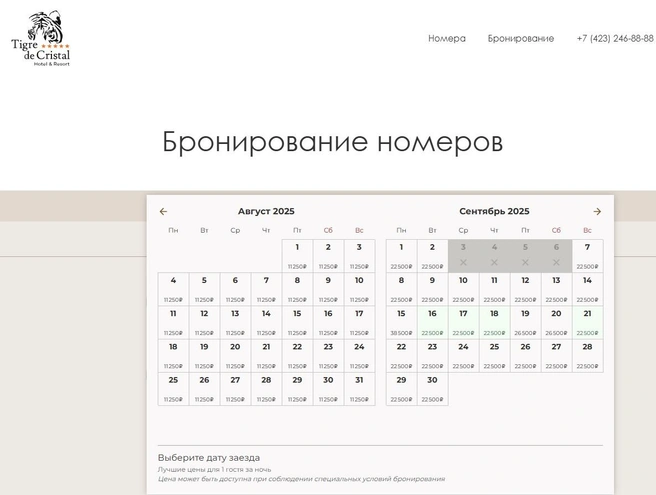Screen dimensions: 656x495
Task: Select highlighted September 17 cell
Action: point(464,323)
